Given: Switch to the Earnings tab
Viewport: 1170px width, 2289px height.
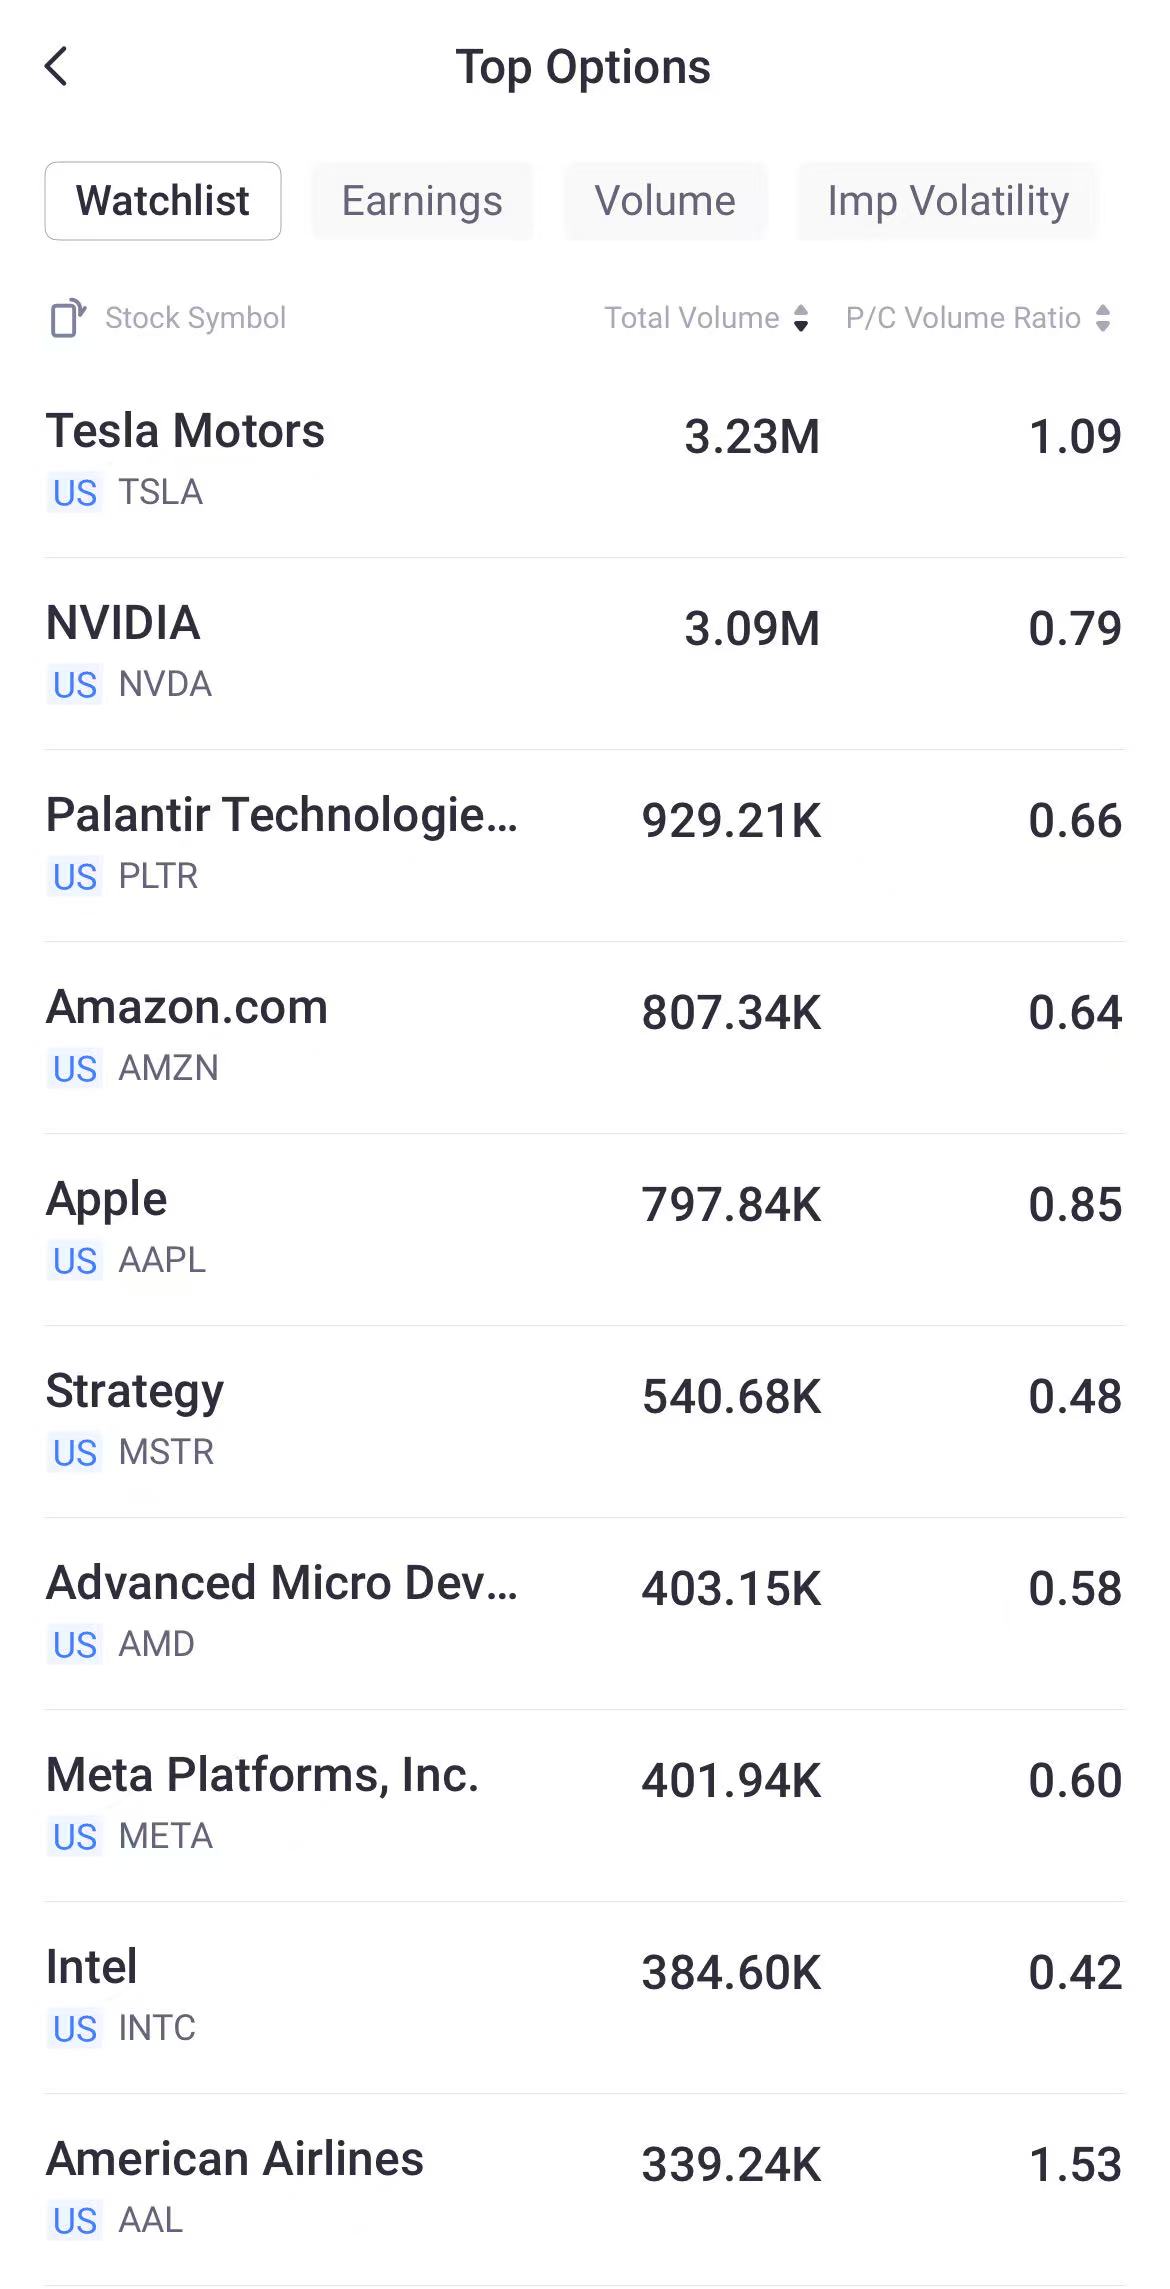Looking at the screenshot, I should (x=422, y=201).
